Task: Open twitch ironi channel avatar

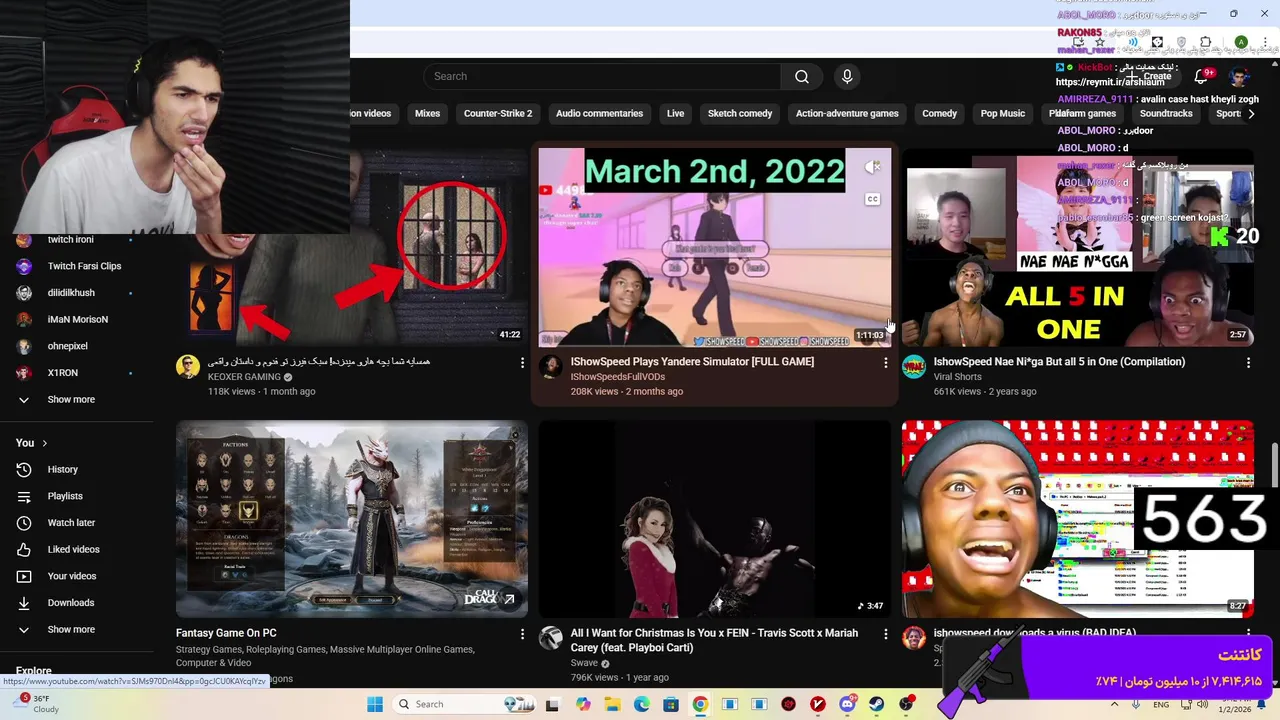Action: (x=24, y=240)
